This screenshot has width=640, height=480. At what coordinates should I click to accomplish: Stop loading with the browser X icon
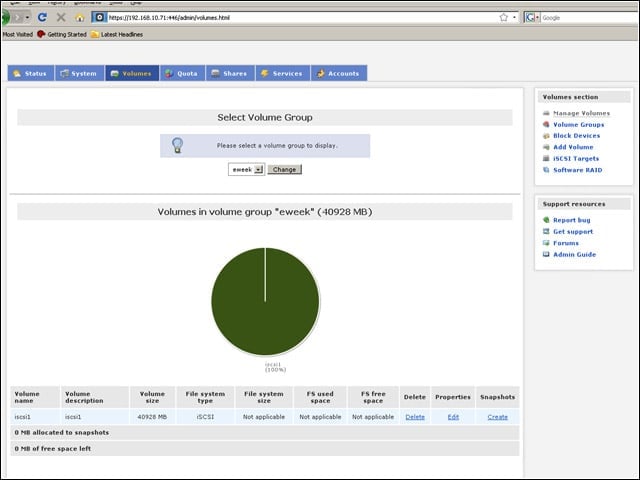click(61, 17)
